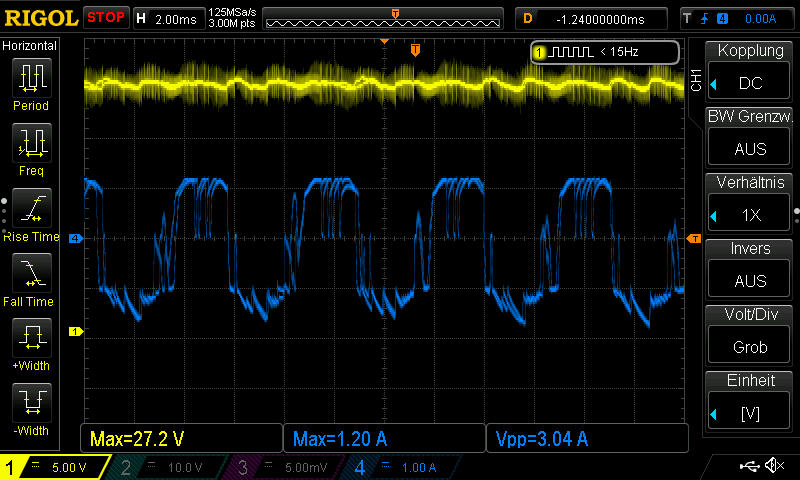Click the blue arrow beside Einheit [V]
Image resolution: width=800 pixels, height=480 pixels.
714,414
